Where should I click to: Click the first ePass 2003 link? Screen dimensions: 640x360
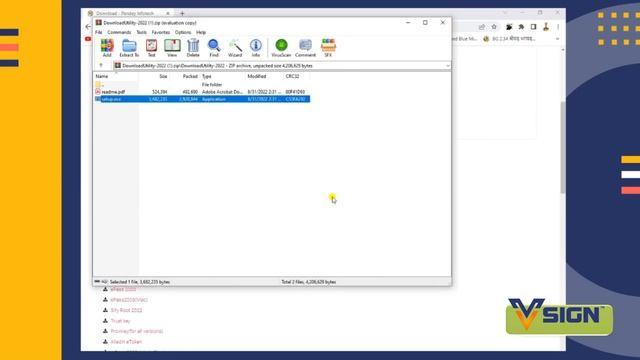123,289
